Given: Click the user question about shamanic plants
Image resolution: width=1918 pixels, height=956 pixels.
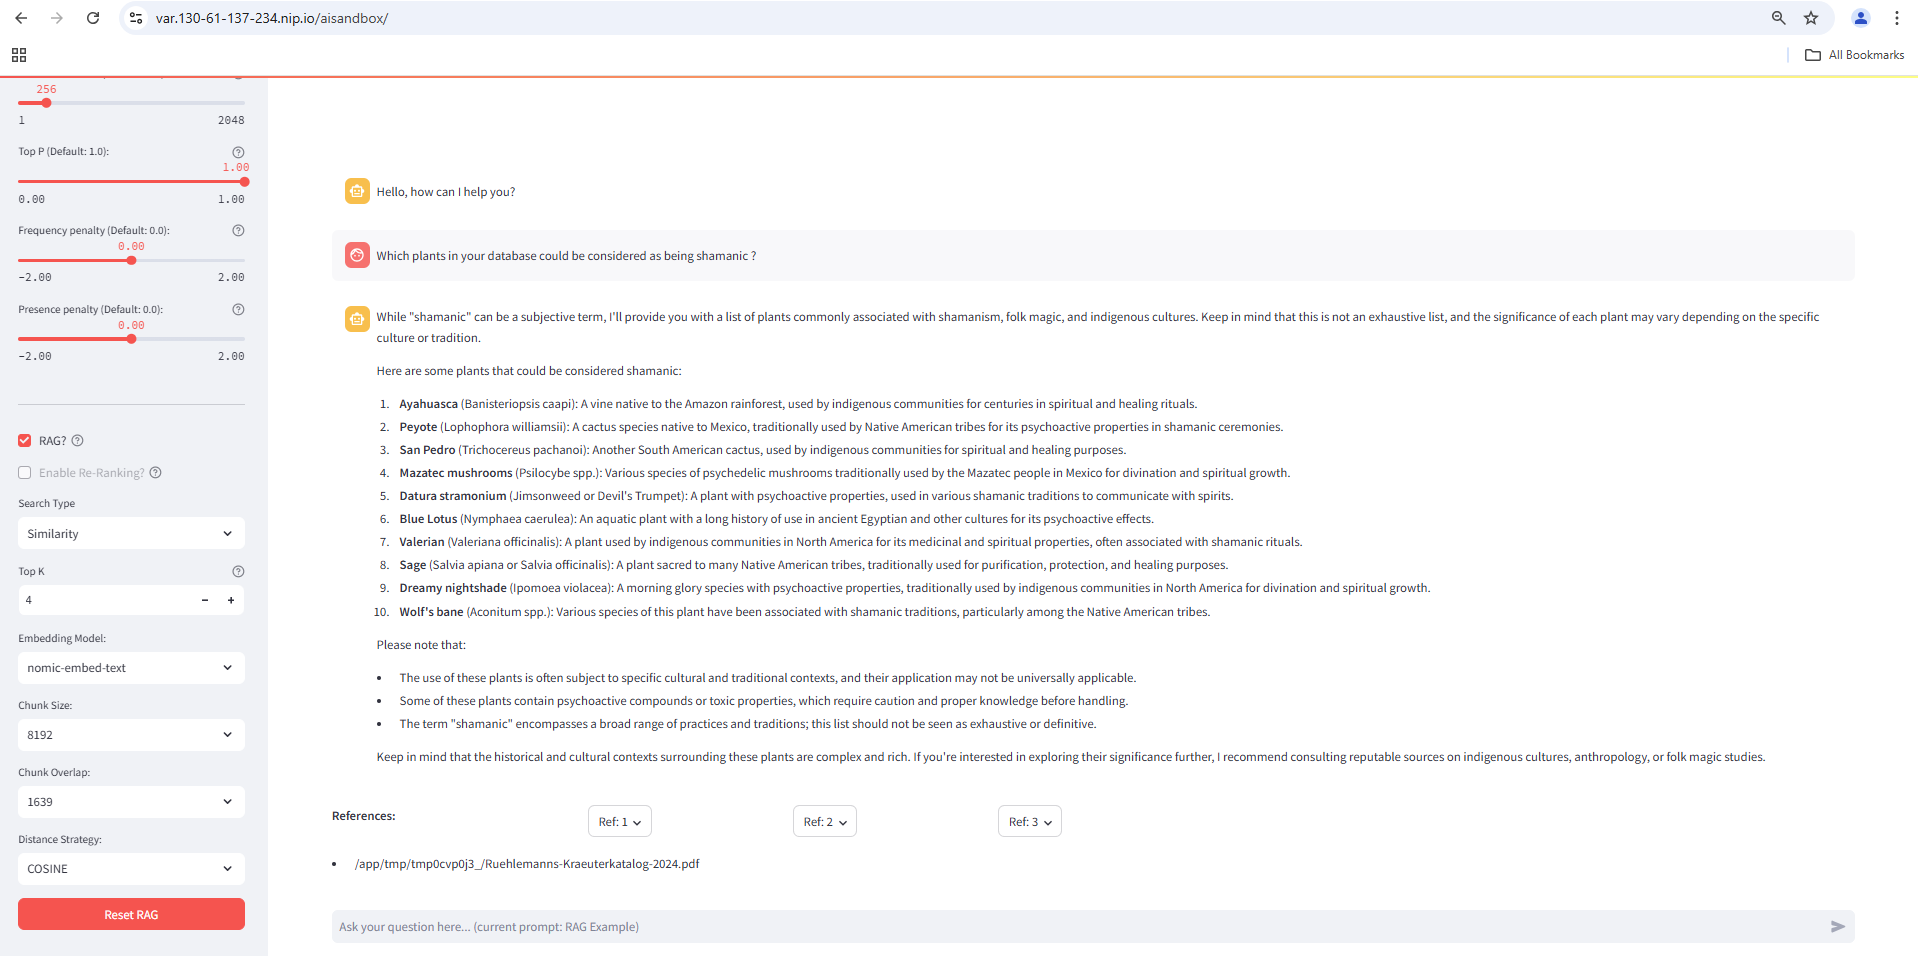Looking at the screenshot, I should click(x=566, y=256).
